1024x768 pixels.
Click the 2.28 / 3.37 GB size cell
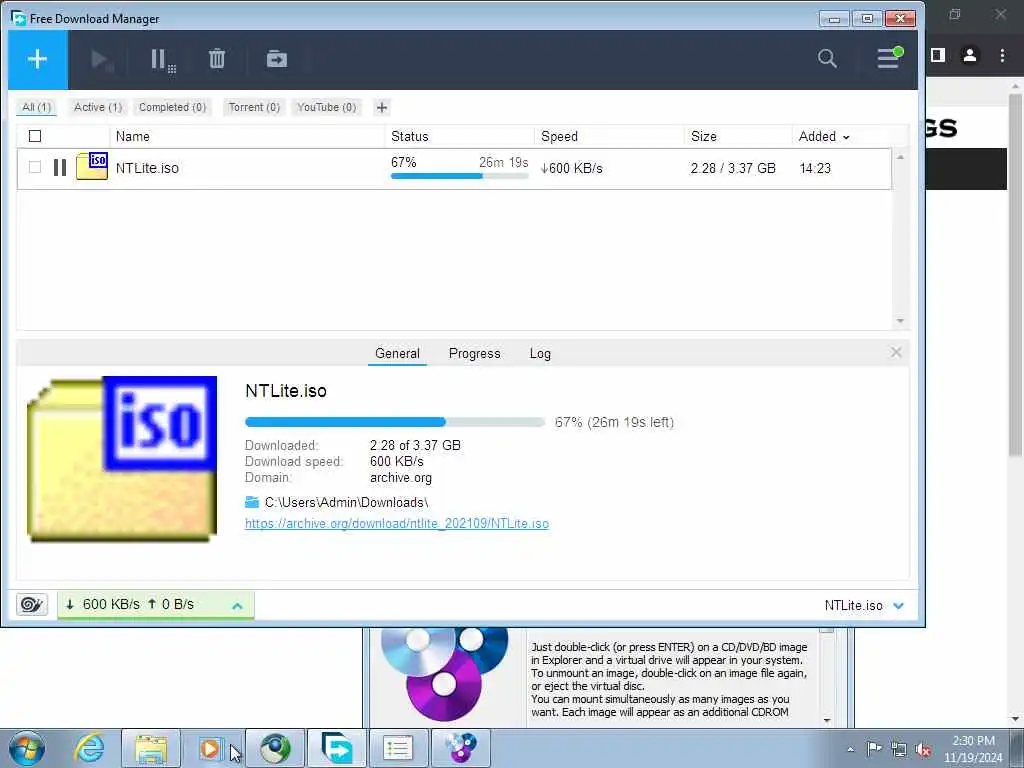(x=733, y=168)
